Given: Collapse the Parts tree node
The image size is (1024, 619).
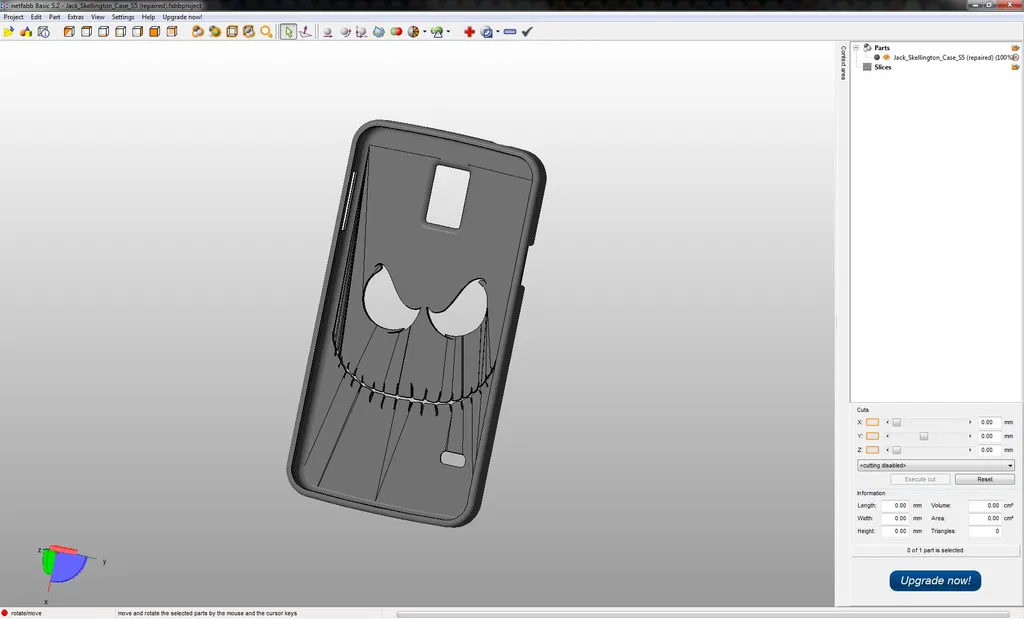Looking at the screenshot, I should (x=856, y=47).
